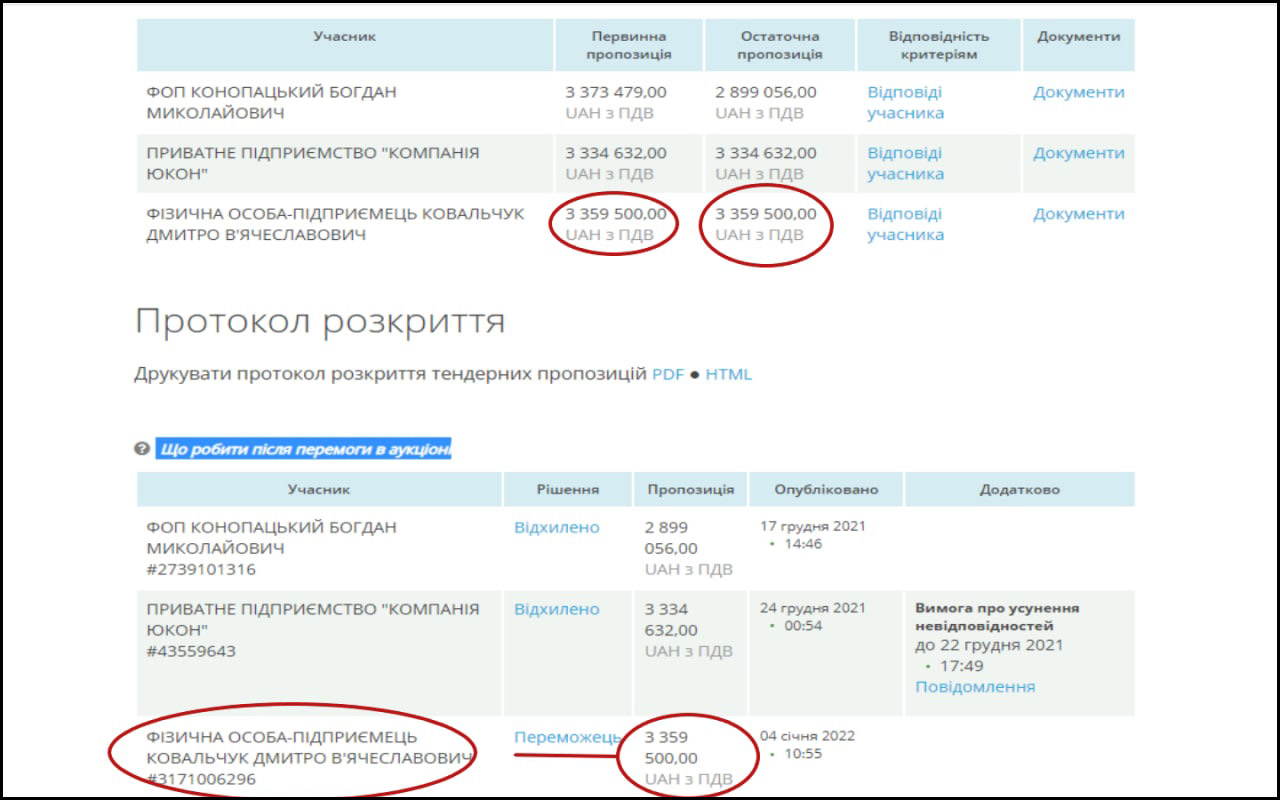
Task: Open PDF version of disclosure protocol
Action: coord(668,375)
